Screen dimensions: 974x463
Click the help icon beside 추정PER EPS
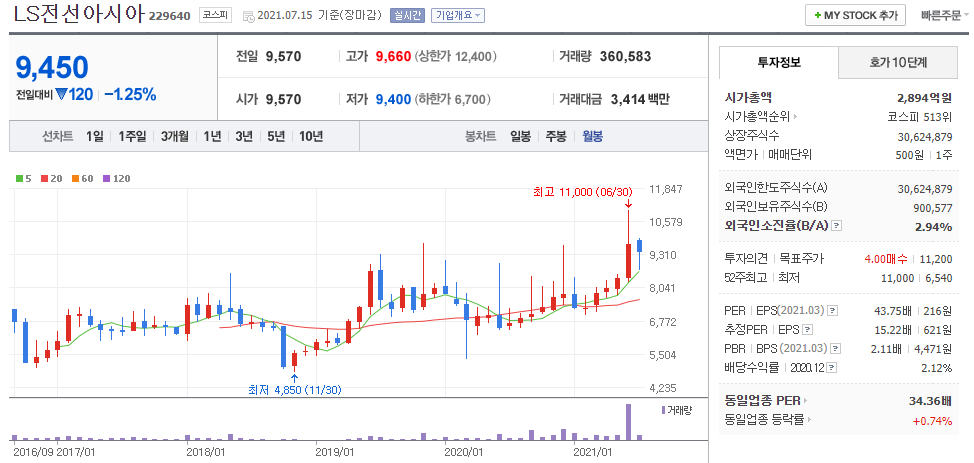click(808, 329)
